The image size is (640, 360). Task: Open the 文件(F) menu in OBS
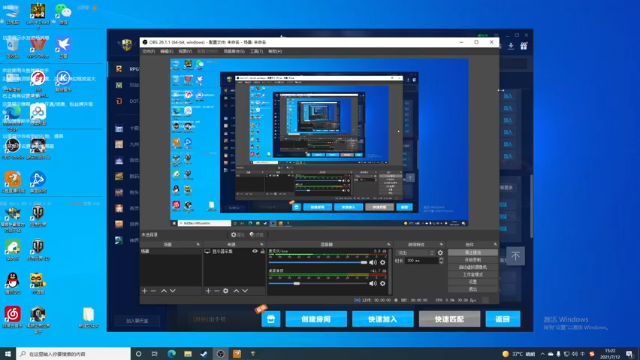[149, 51]
